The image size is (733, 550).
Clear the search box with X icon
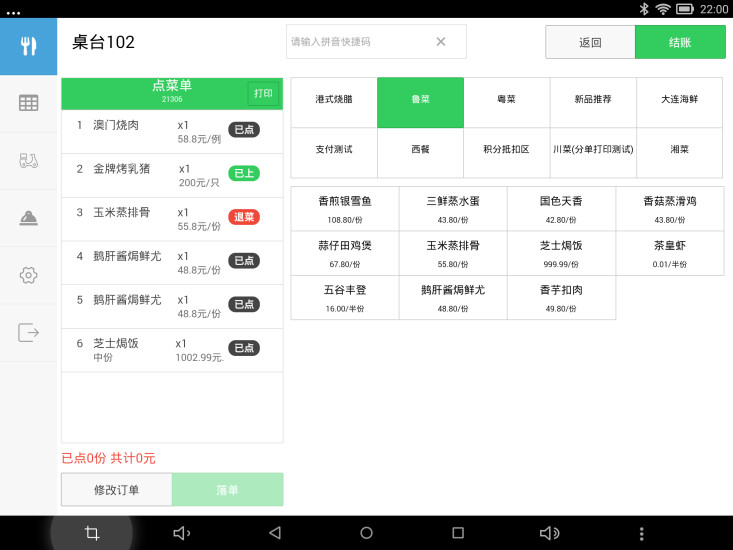440,42
